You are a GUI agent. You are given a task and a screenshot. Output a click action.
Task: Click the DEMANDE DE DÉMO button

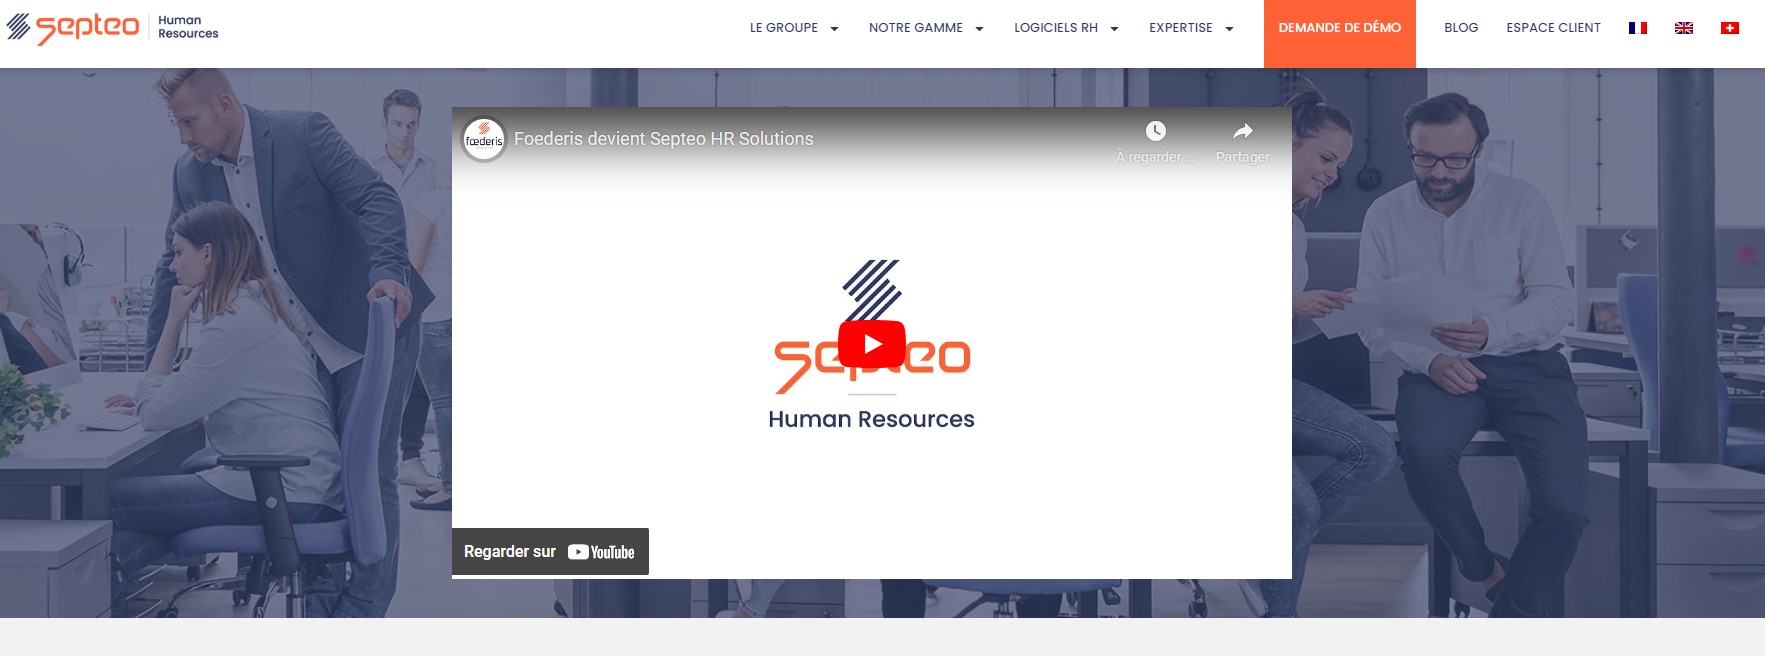pyautogui.click(x=1340, y=34)
